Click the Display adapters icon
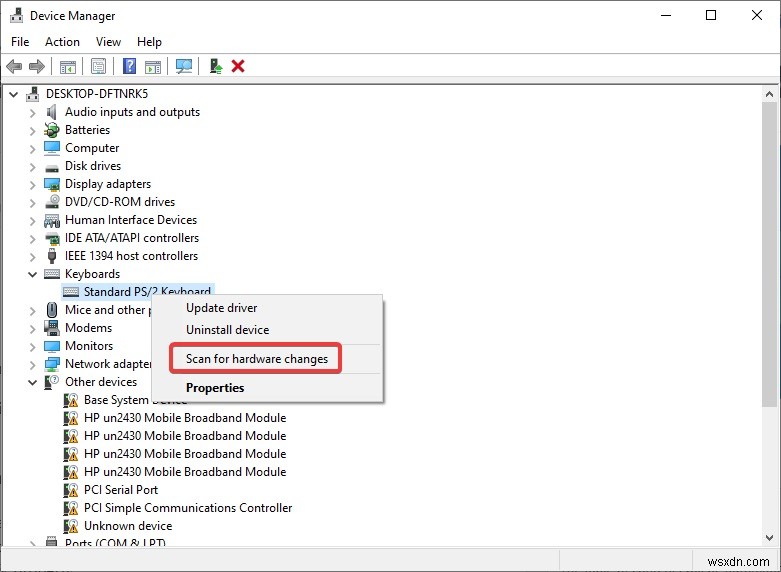Viewport: 781px width, 572px height. point(52,184)
